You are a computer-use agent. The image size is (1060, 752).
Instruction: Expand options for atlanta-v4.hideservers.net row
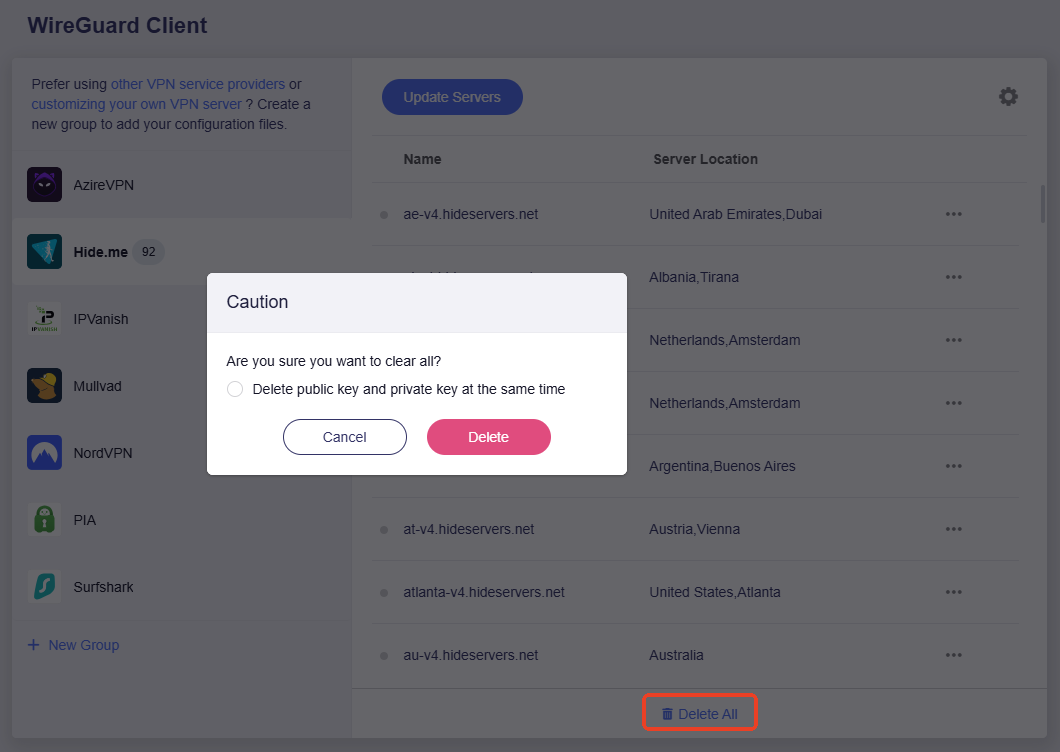[x=953, y=592]
